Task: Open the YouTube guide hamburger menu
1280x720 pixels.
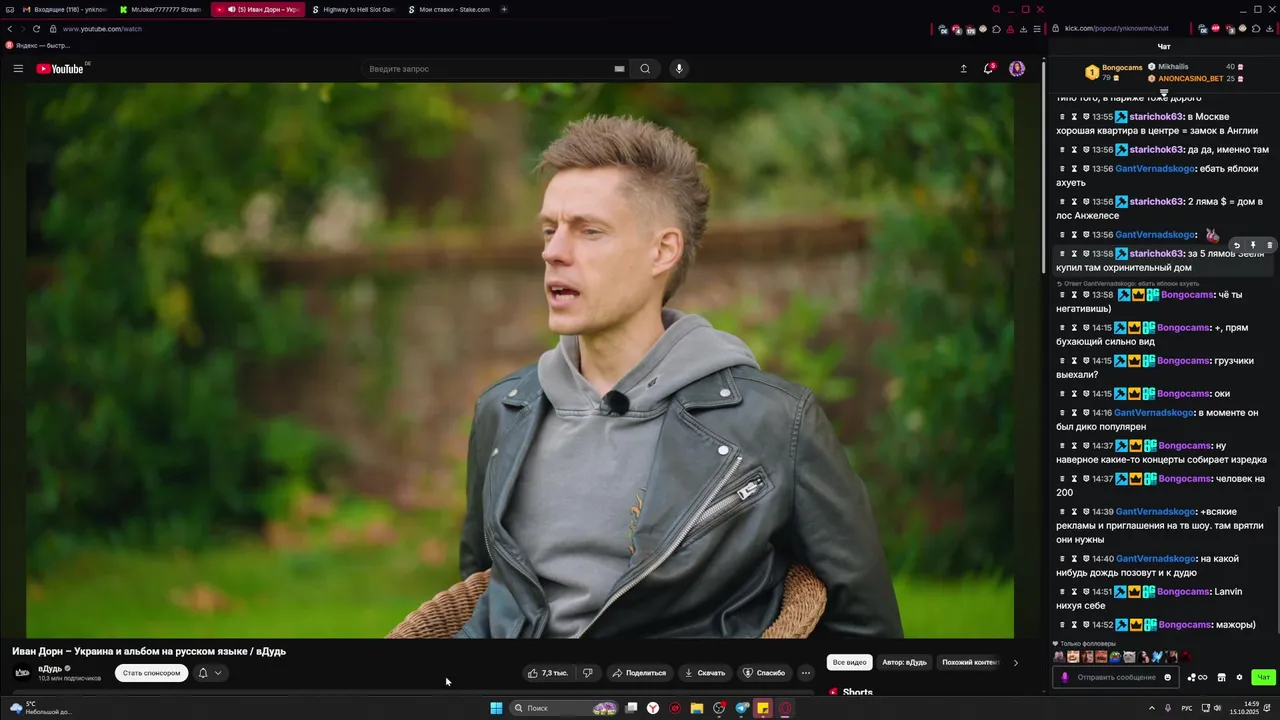Action: coord(18,69)
